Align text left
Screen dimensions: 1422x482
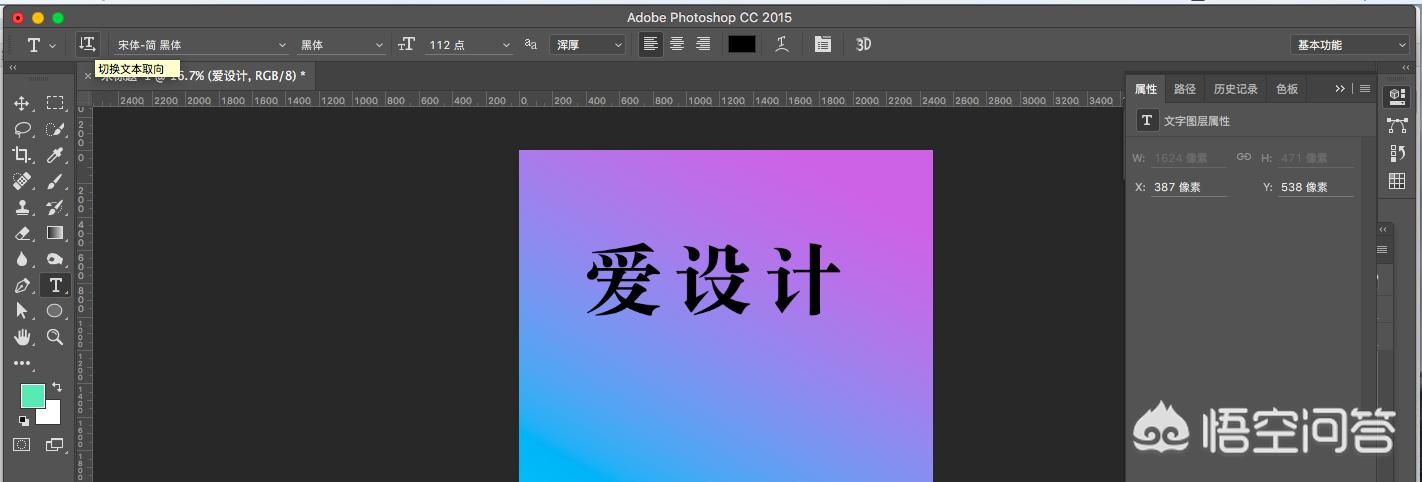(651, 44)
